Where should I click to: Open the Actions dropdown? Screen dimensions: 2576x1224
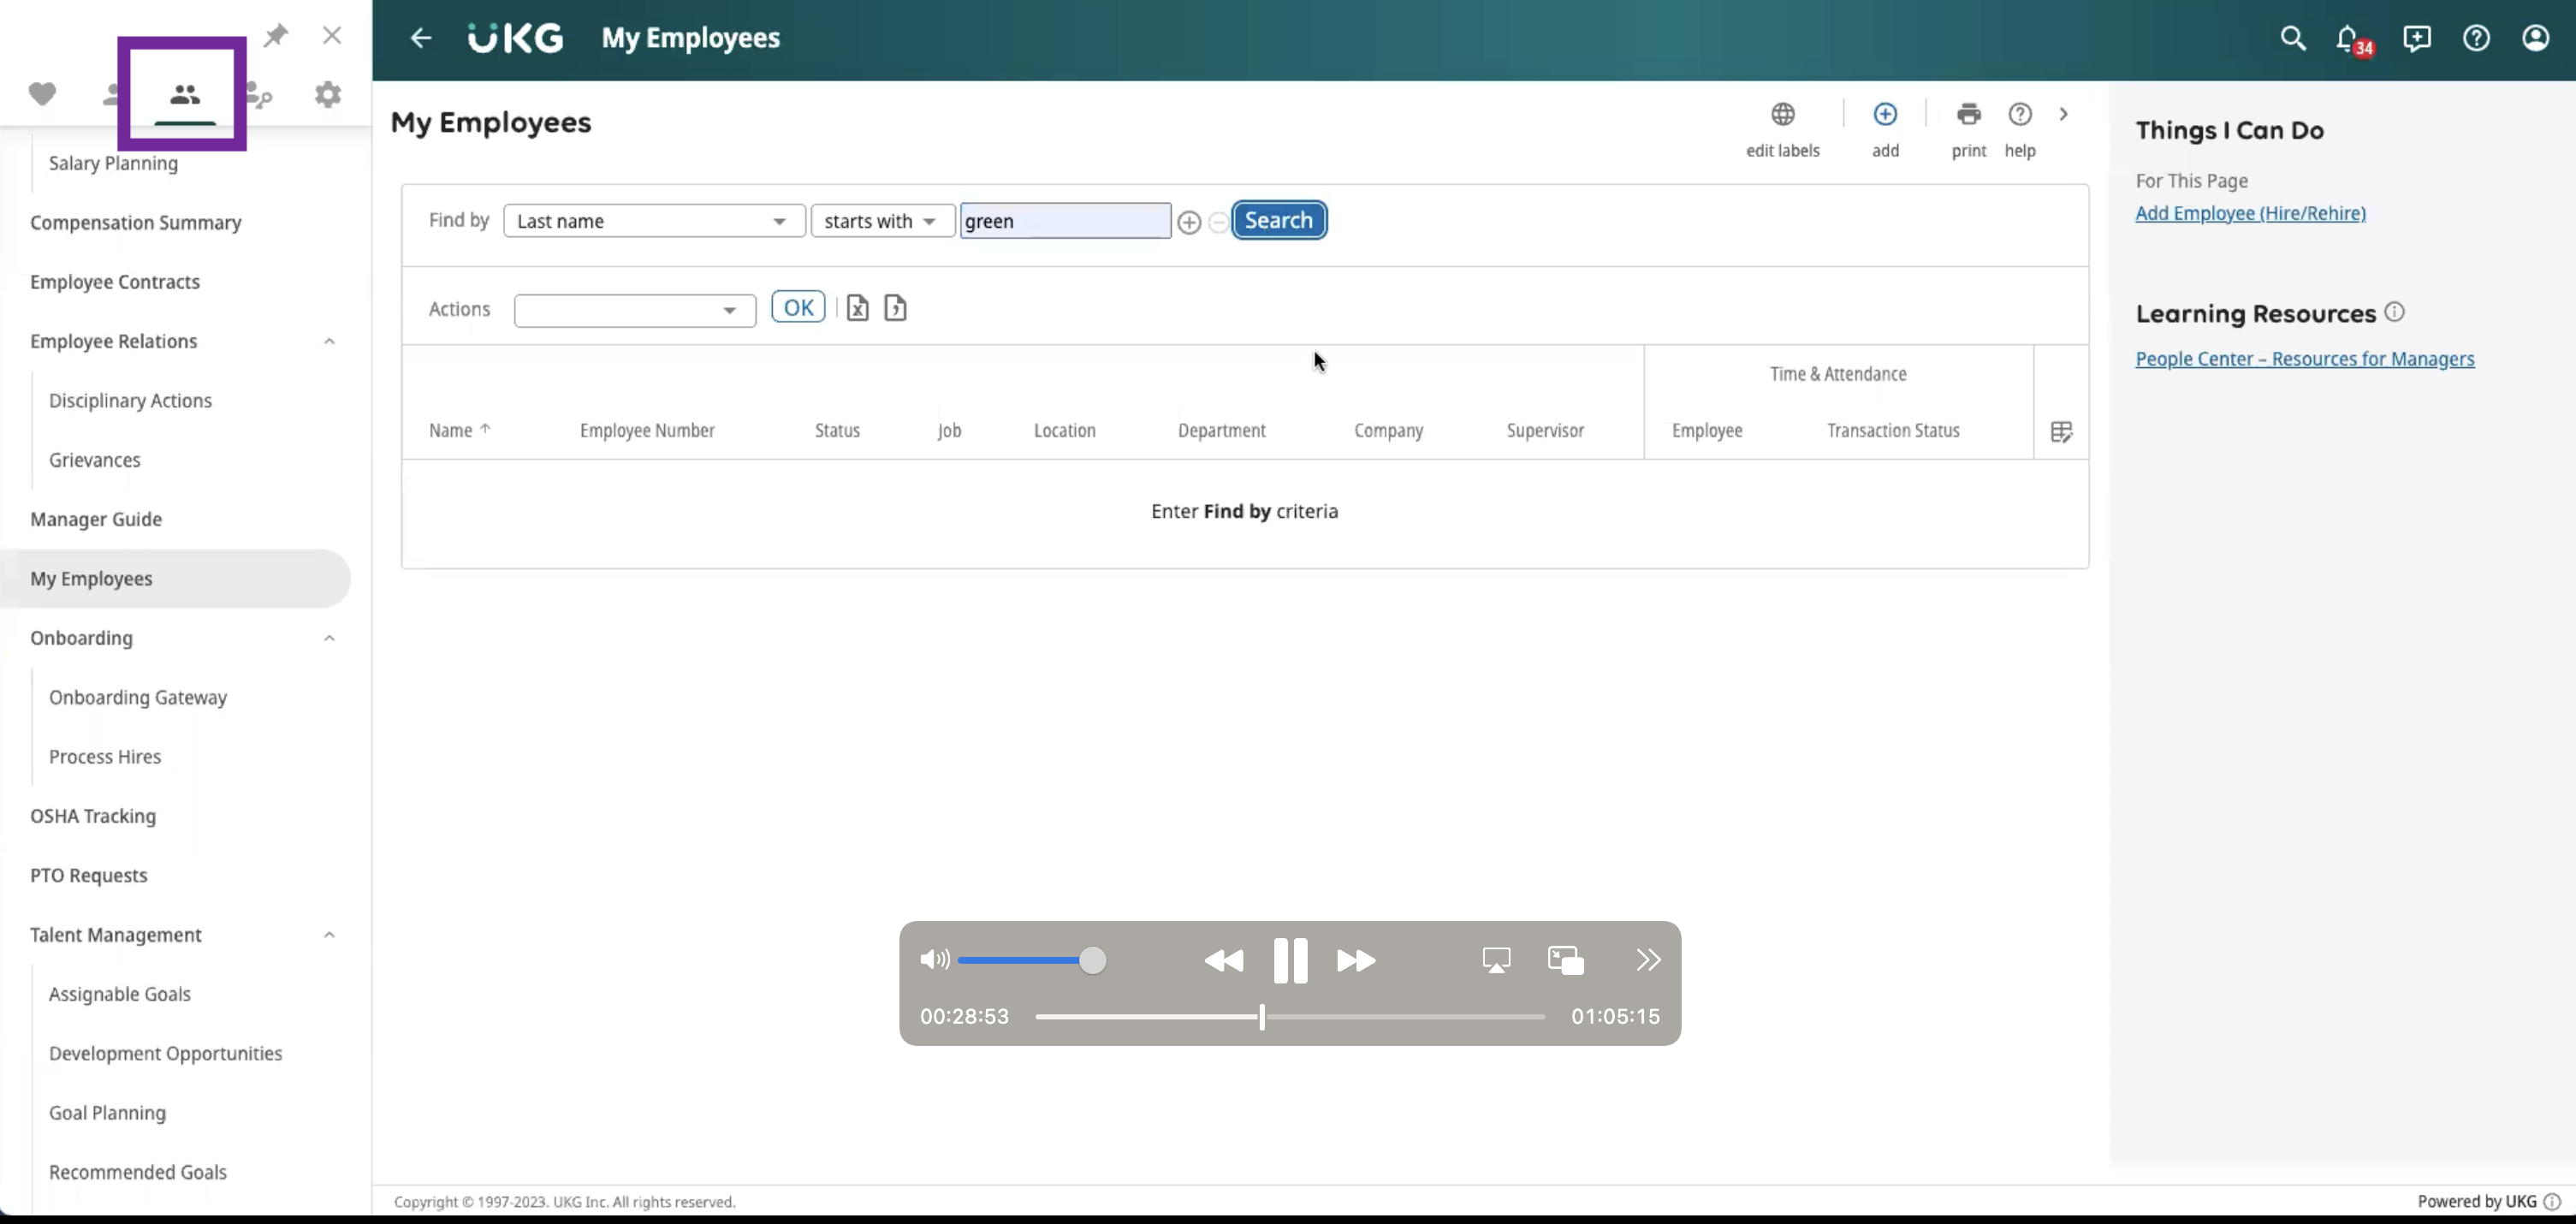coord(634,310)
